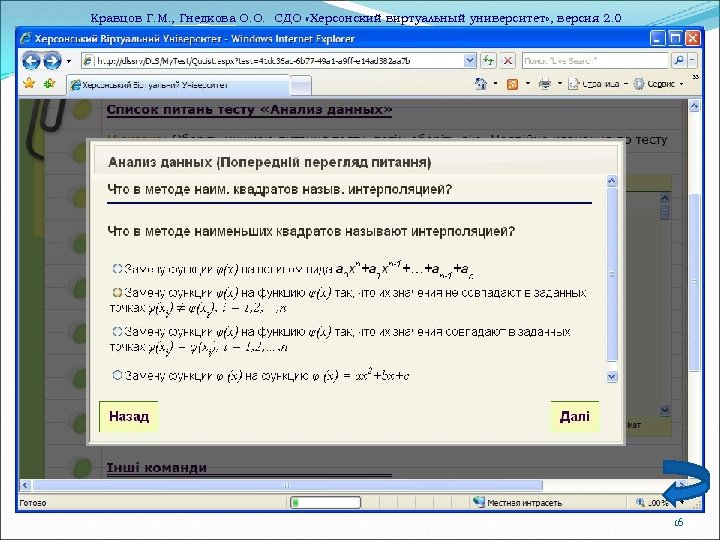
Task: Click the RSS feeds icon
Action: coord(512,84)
